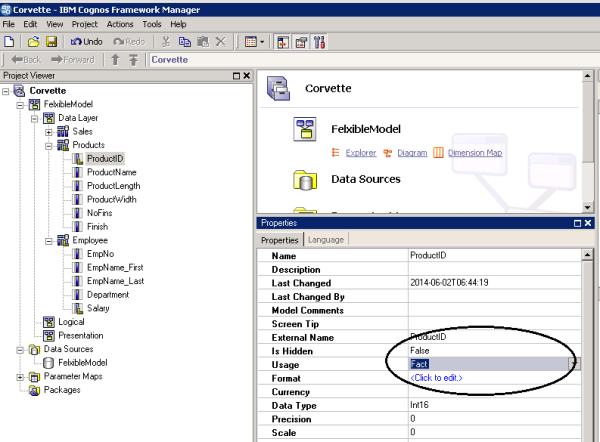This screenshot has height=442, width=600.
Task: Undo the last action
Action: (x=86, y=42)
